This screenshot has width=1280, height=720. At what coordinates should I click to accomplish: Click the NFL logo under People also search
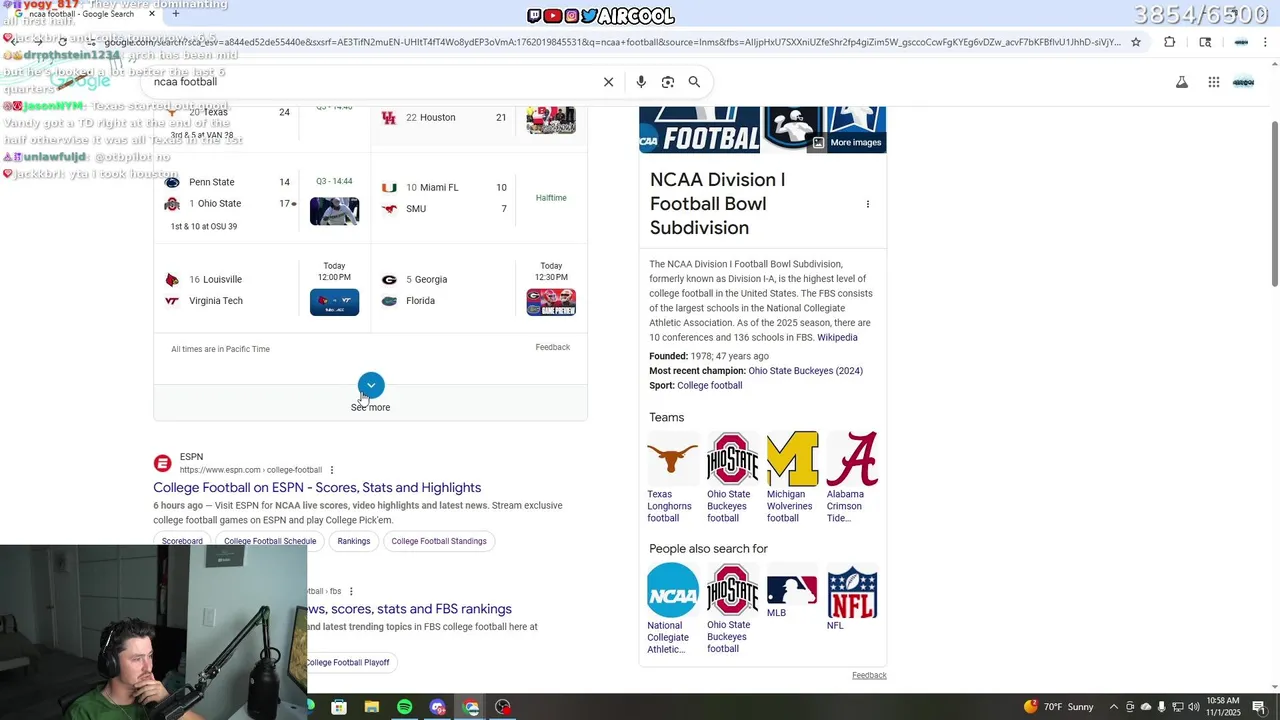pyautogui.click(x=852, y=590)
